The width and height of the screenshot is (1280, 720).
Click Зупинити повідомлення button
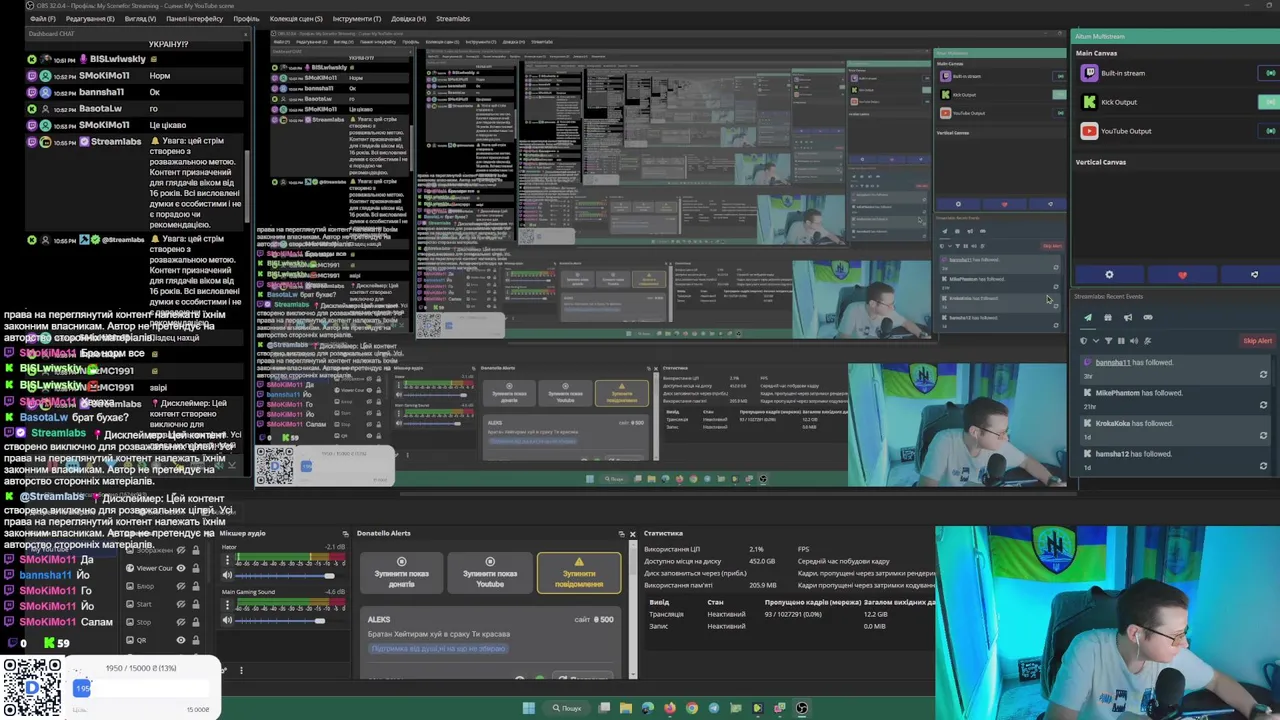(578, 572)
